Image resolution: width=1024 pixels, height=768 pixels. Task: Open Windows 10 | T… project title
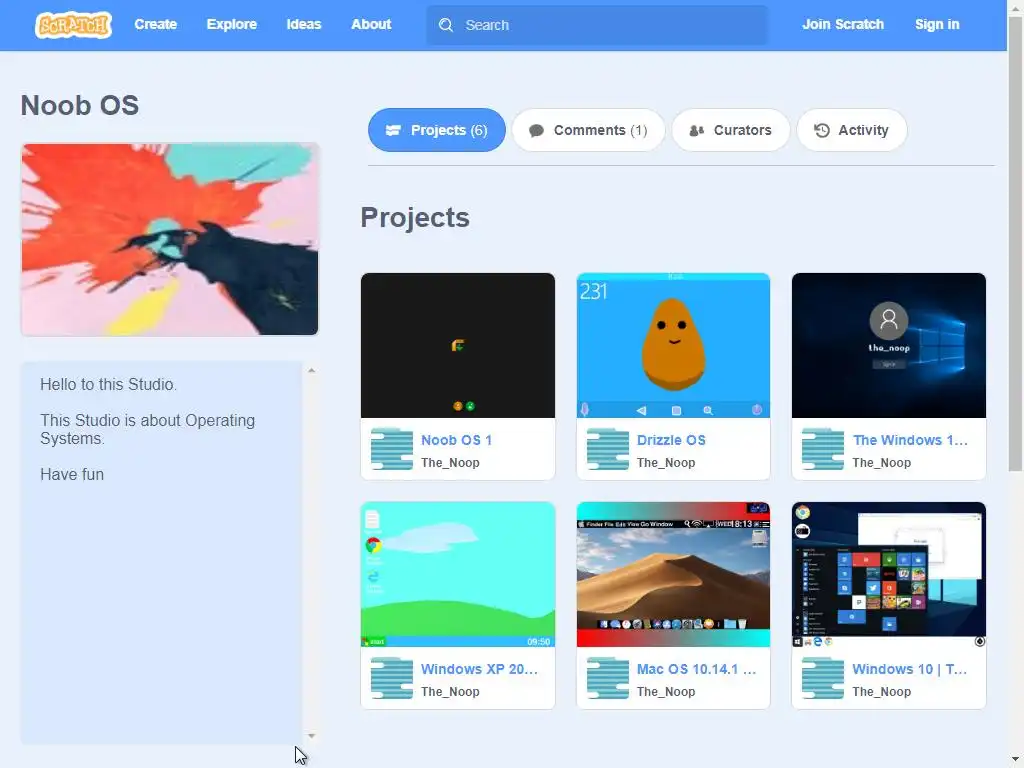909,669
